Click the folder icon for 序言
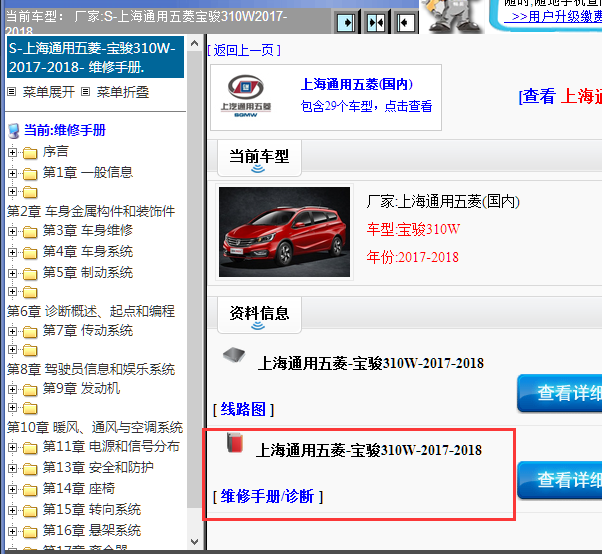 [x=30, y=153]
